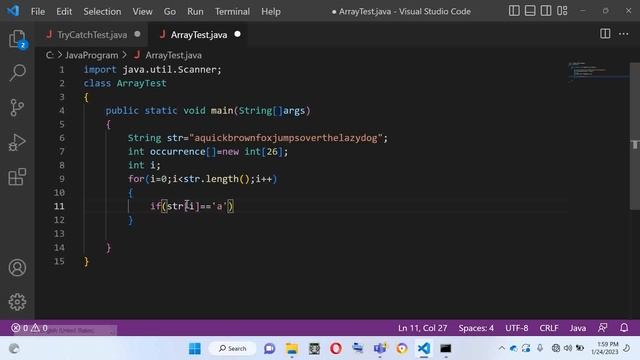Screen dimensions: 640x360
Task: Open the Selection menu
Action: point(102,11)
